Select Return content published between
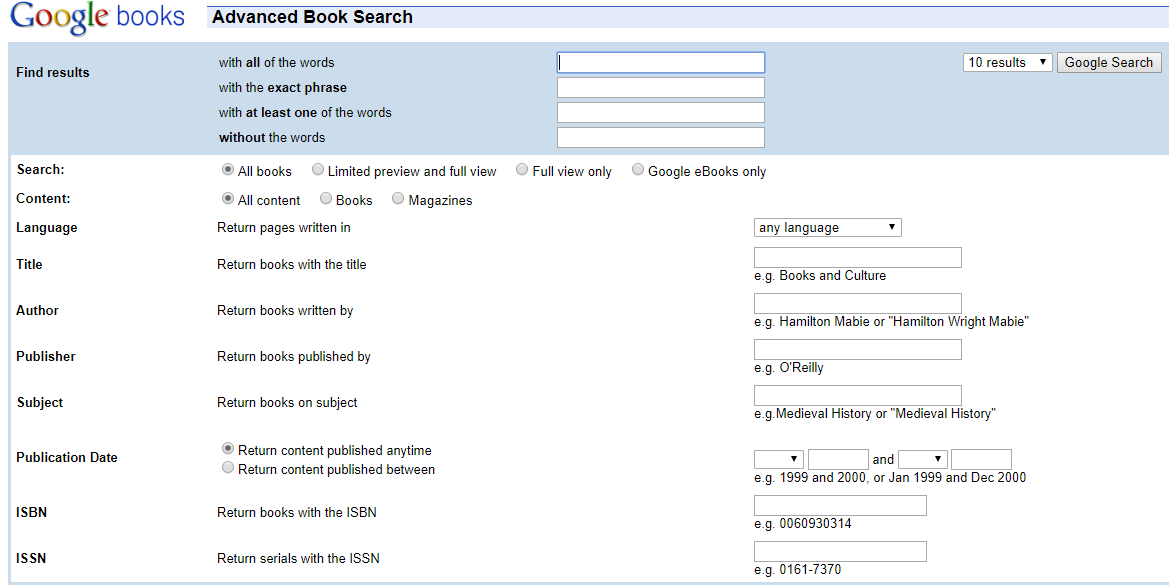 pos(227,466)
